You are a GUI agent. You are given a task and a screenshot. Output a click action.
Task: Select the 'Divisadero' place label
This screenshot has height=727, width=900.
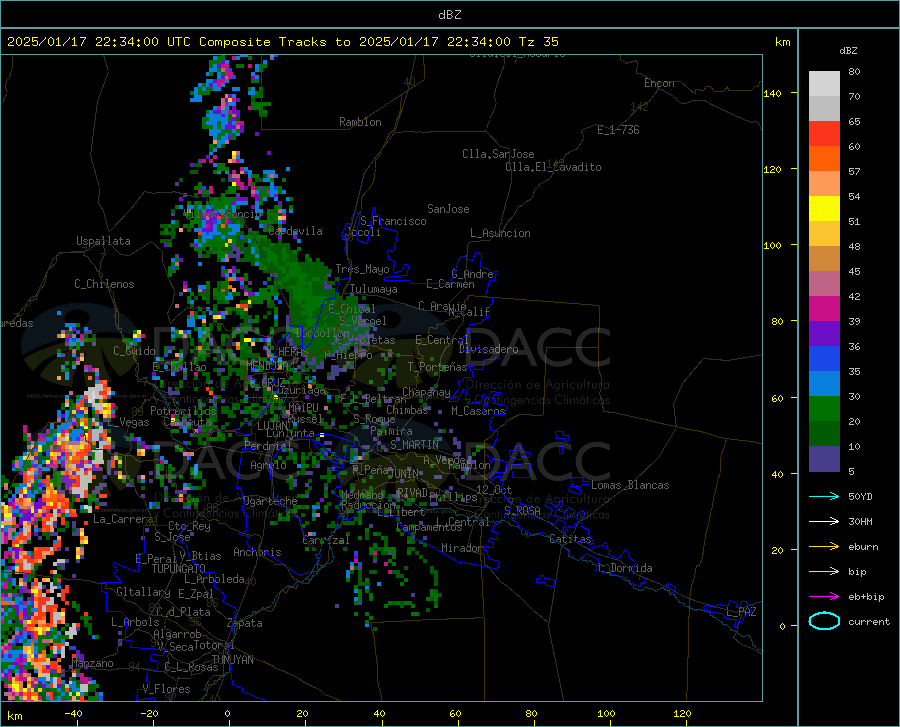[488, 349]
